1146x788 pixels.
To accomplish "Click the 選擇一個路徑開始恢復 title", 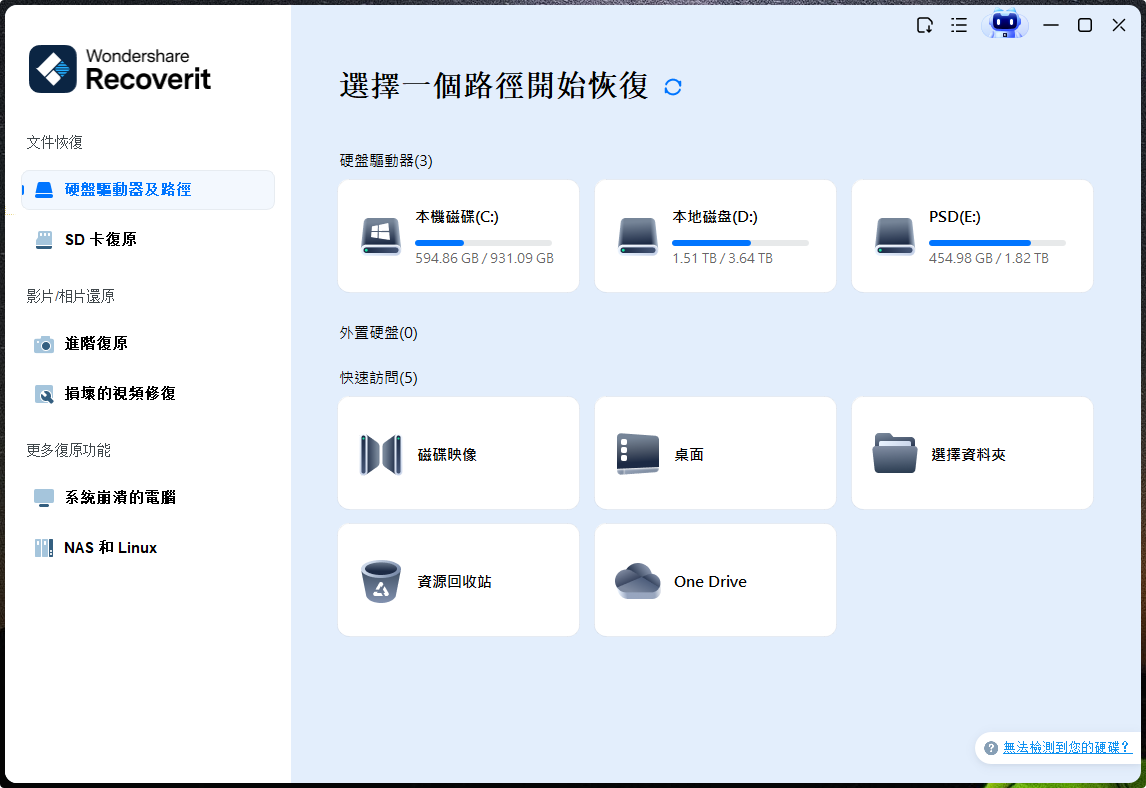I will pyautogui.click(x=494, y=86).
